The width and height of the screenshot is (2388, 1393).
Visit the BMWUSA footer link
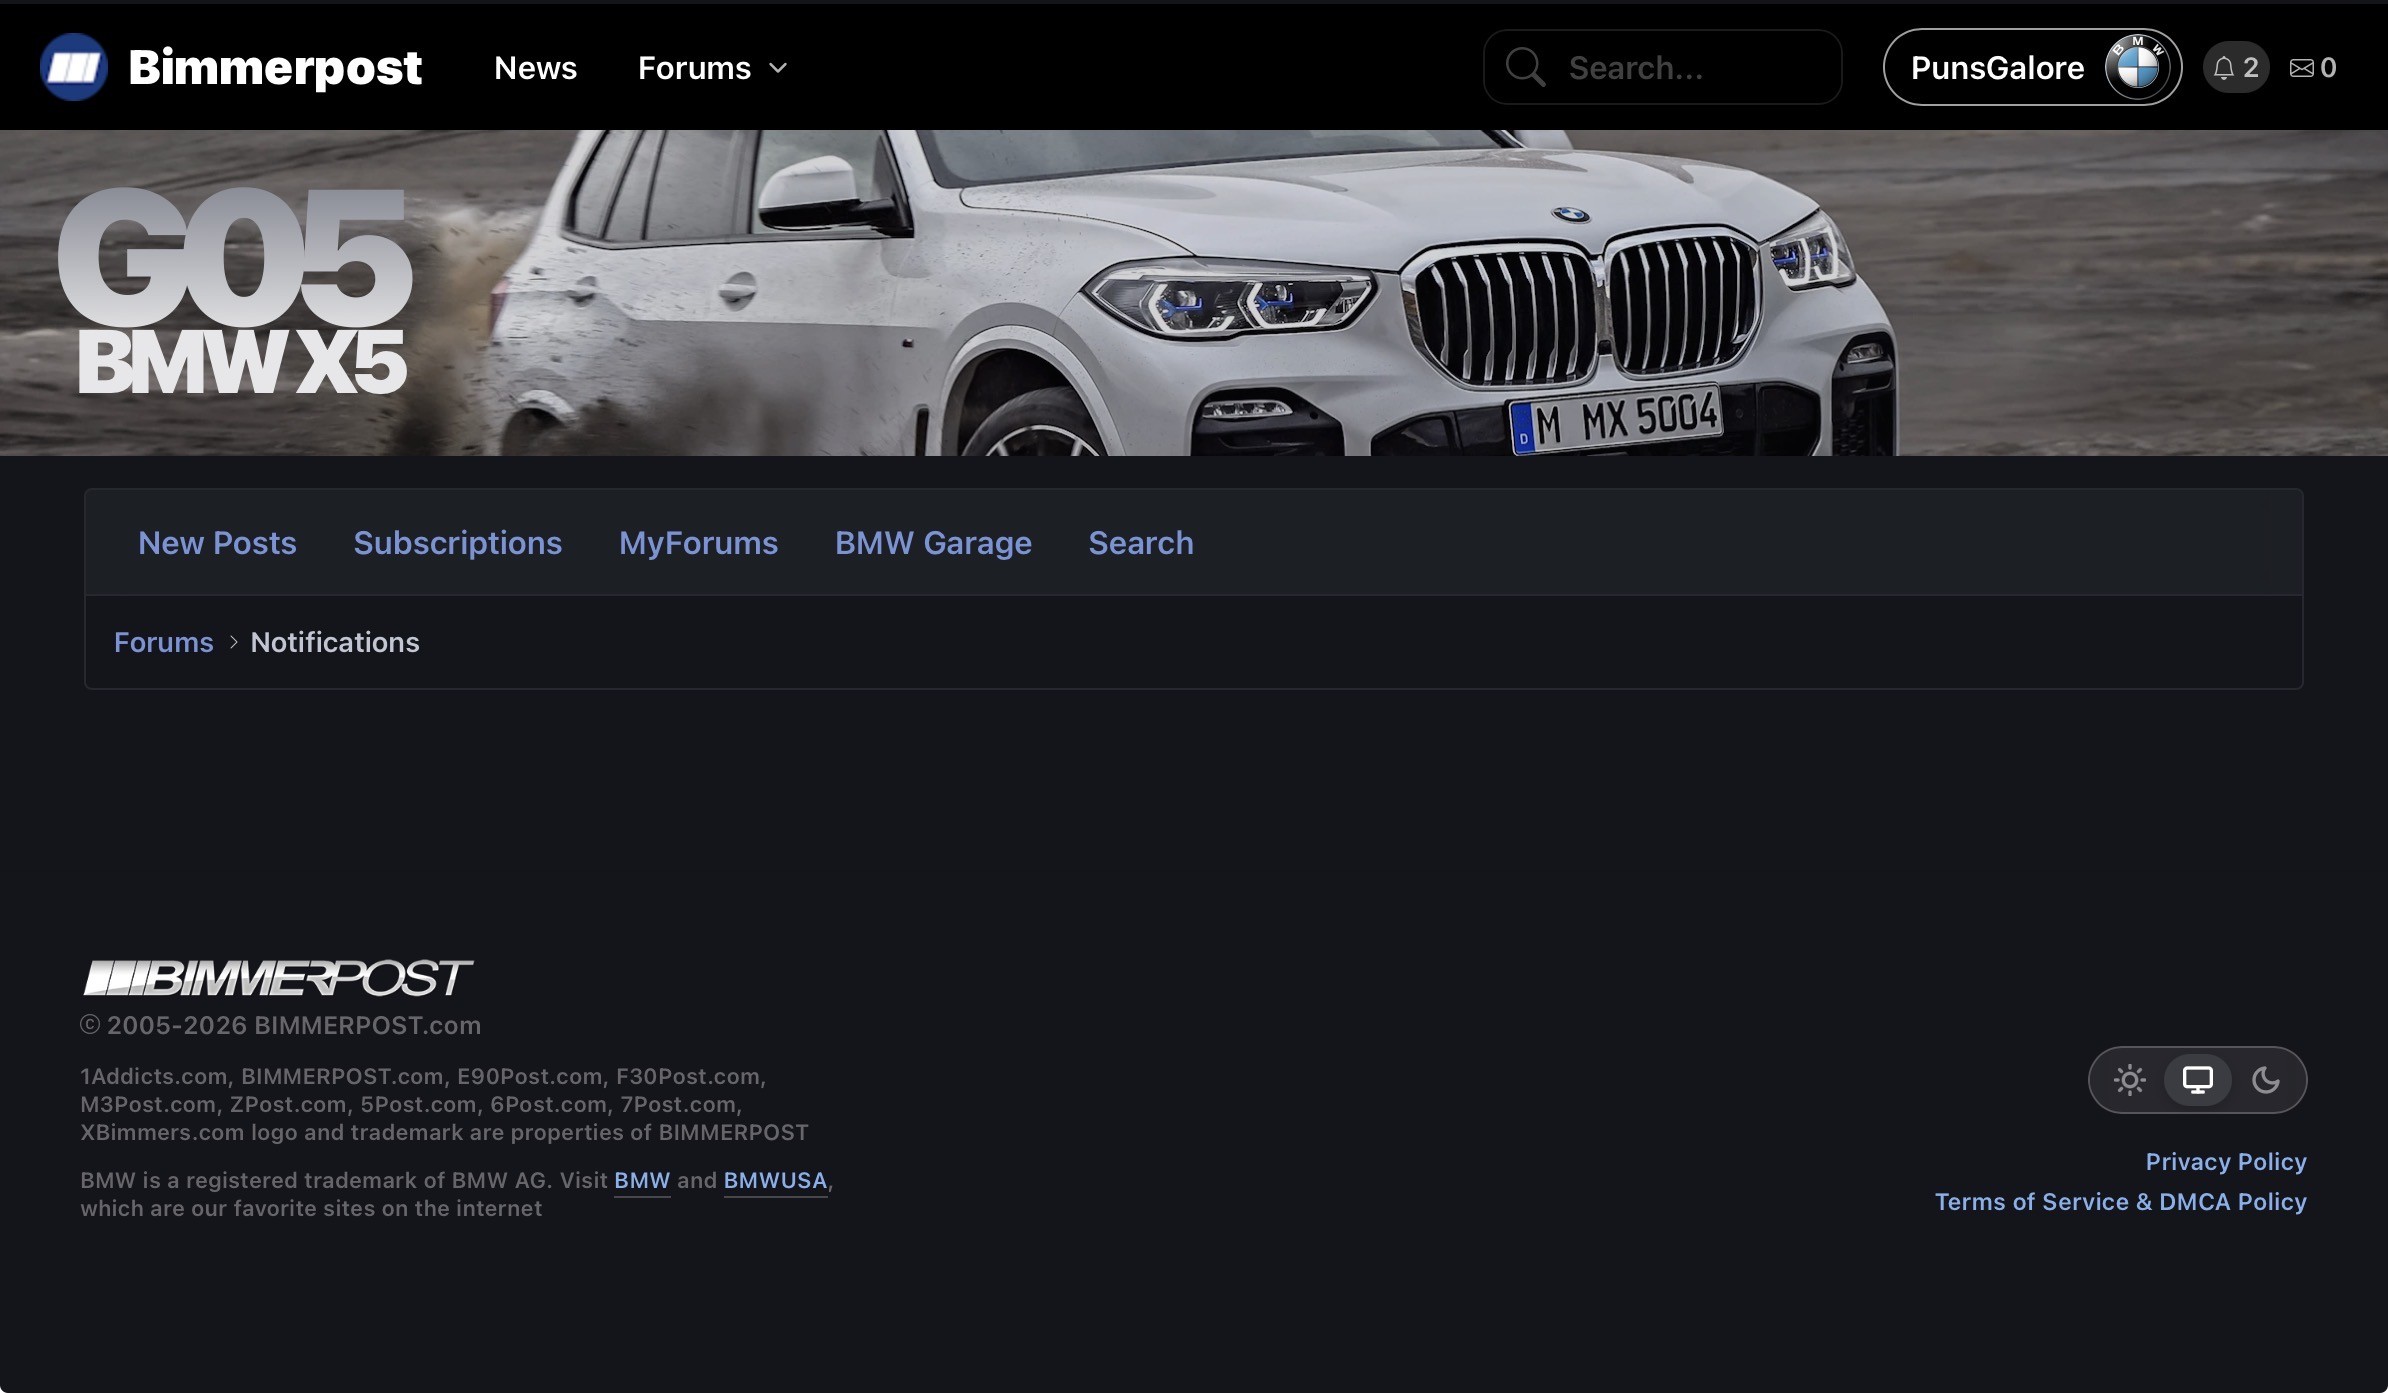[x=775, y=1180]
